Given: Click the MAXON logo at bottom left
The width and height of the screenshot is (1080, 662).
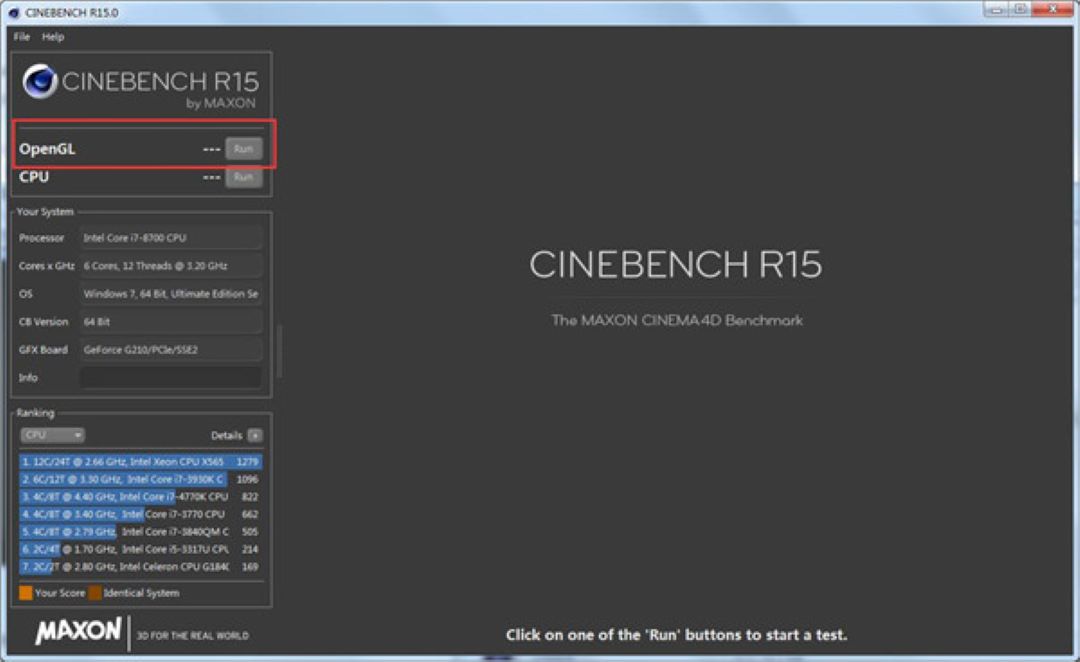Looking at the screenshot, I should 80,634.
